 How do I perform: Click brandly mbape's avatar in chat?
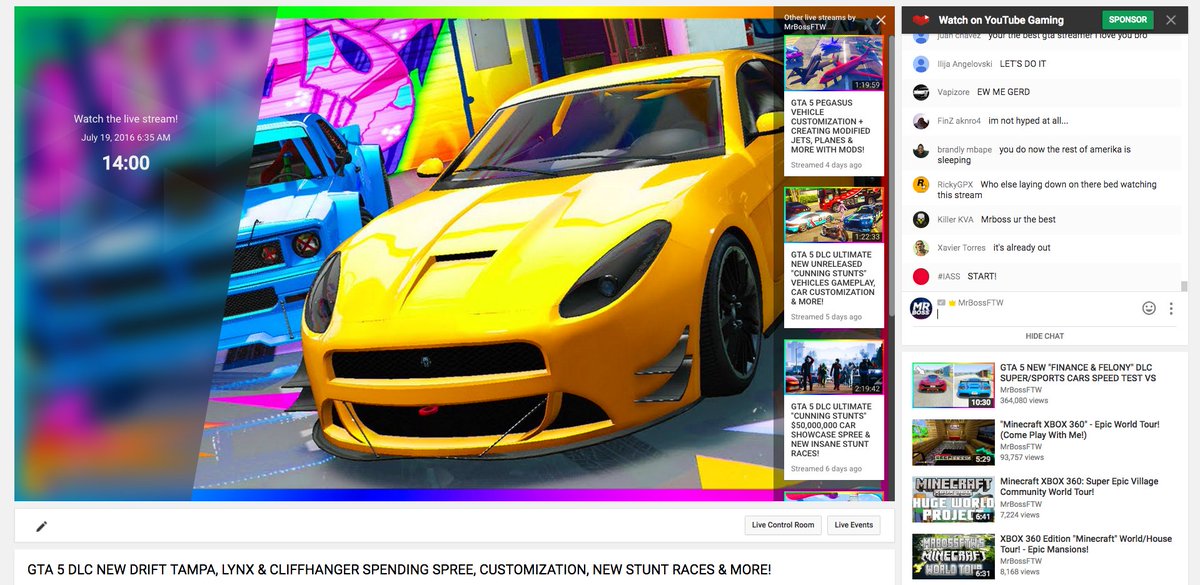pos(921,150)
